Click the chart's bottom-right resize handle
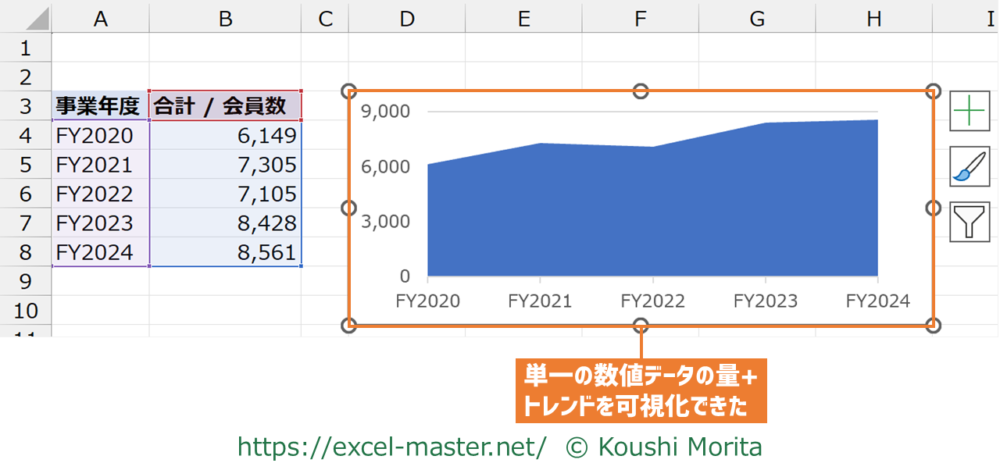 [933, 325]
